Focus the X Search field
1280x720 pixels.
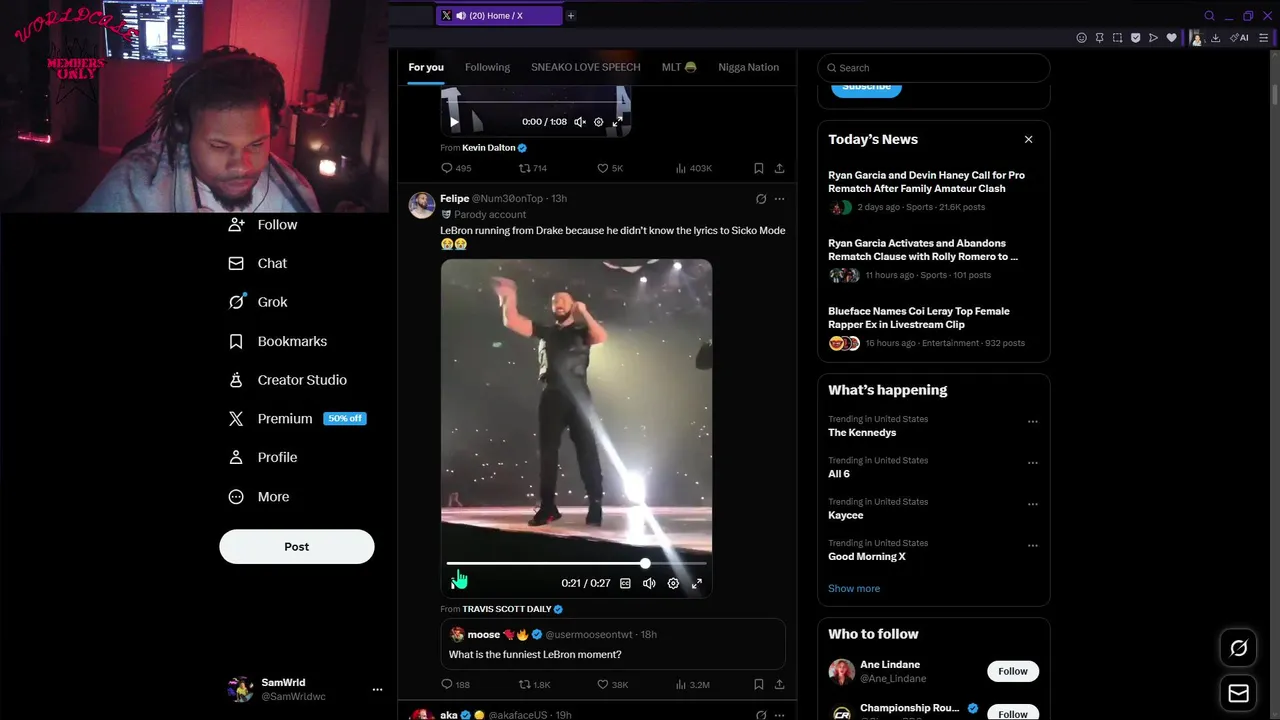934,68
